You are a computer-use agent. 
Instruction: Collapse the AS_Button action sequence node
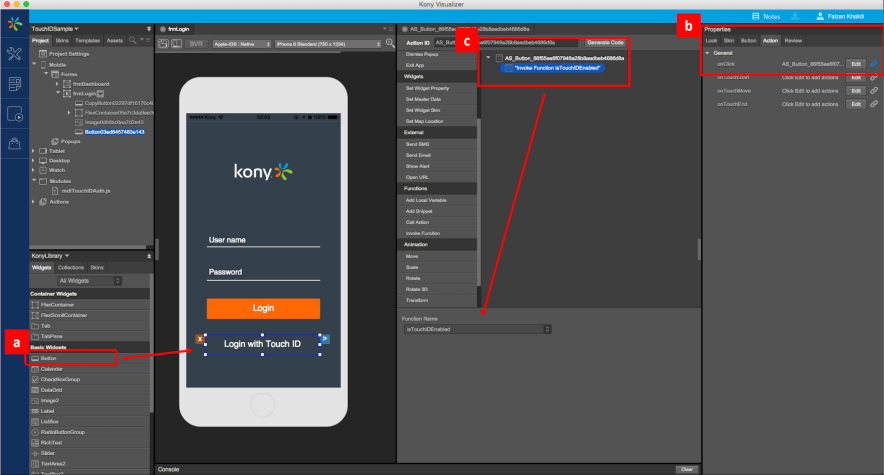pyautogui.click(x=488, y=57)
